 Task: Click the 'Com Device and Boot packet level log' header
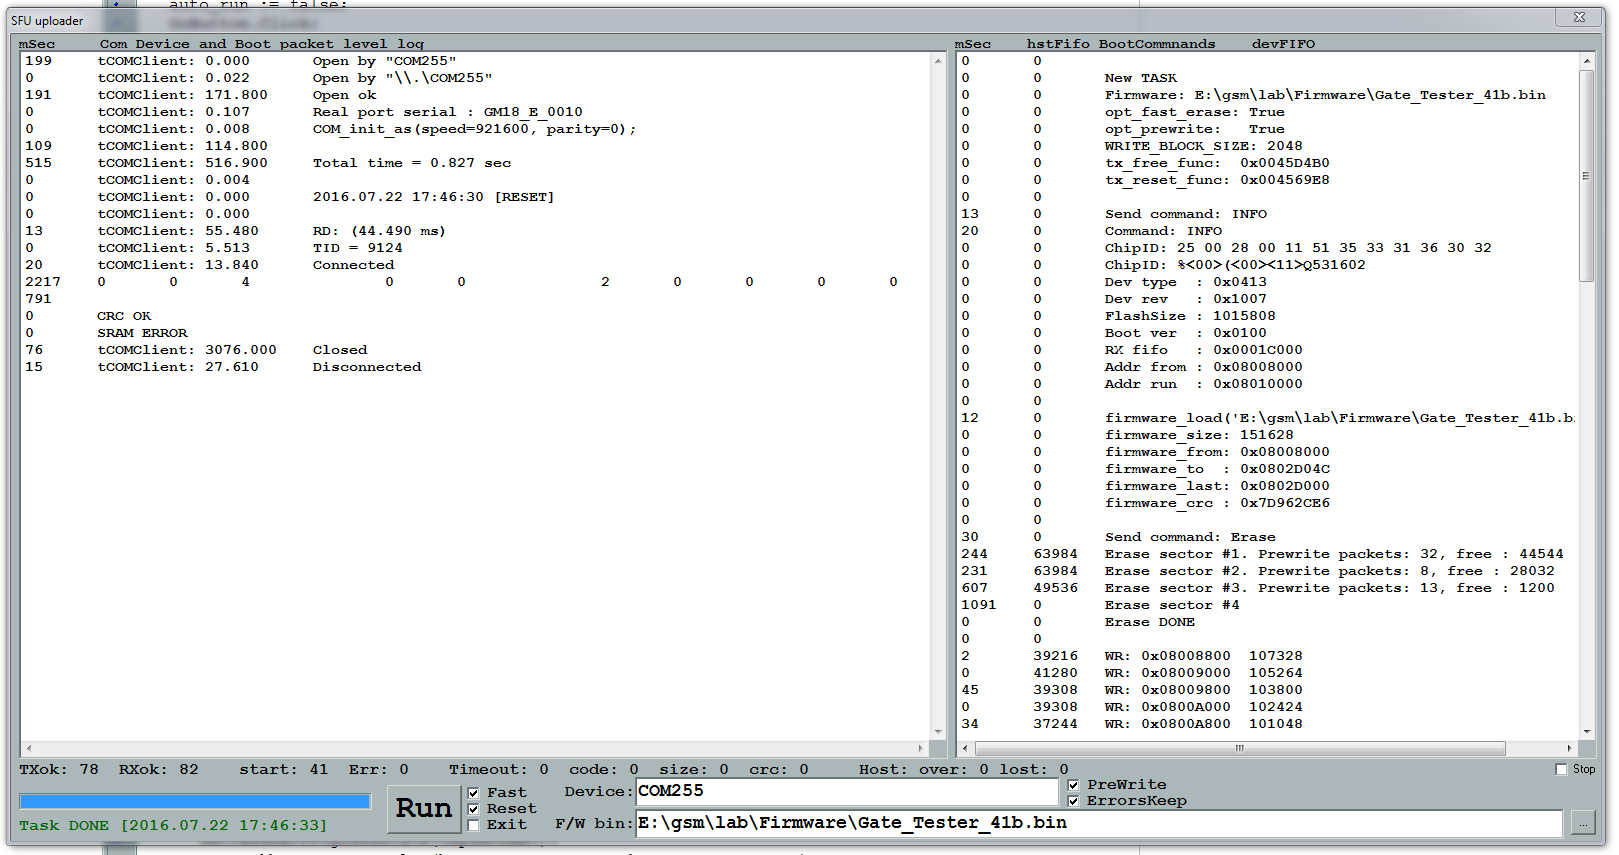point(262,44)
